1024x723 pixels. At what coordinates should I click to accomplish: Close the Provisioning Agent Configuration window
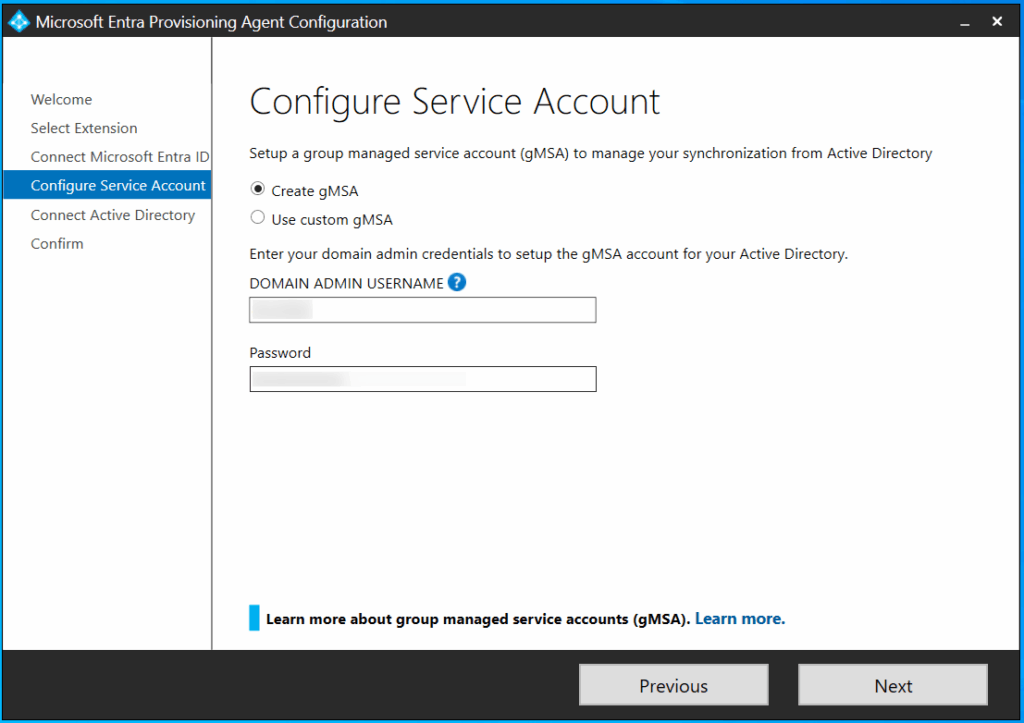tap(997, 21)
